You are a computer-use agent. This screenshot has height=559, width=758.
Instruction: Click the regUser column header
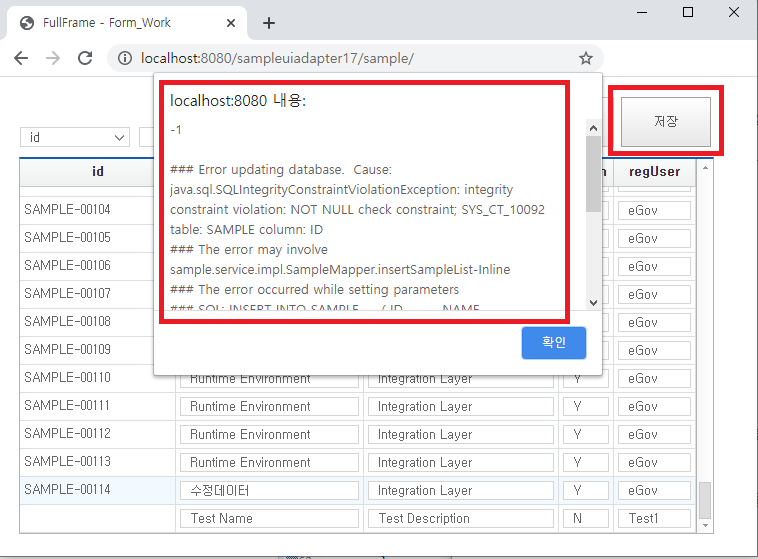tap(654, 172)
